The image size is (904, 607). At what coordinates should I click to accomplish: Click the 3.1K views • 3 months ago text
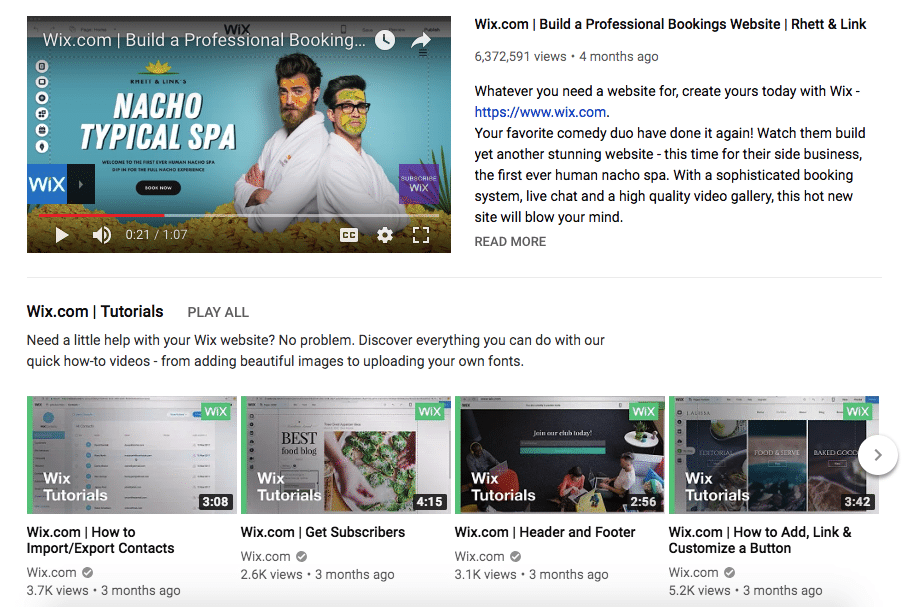click(532, 574)
